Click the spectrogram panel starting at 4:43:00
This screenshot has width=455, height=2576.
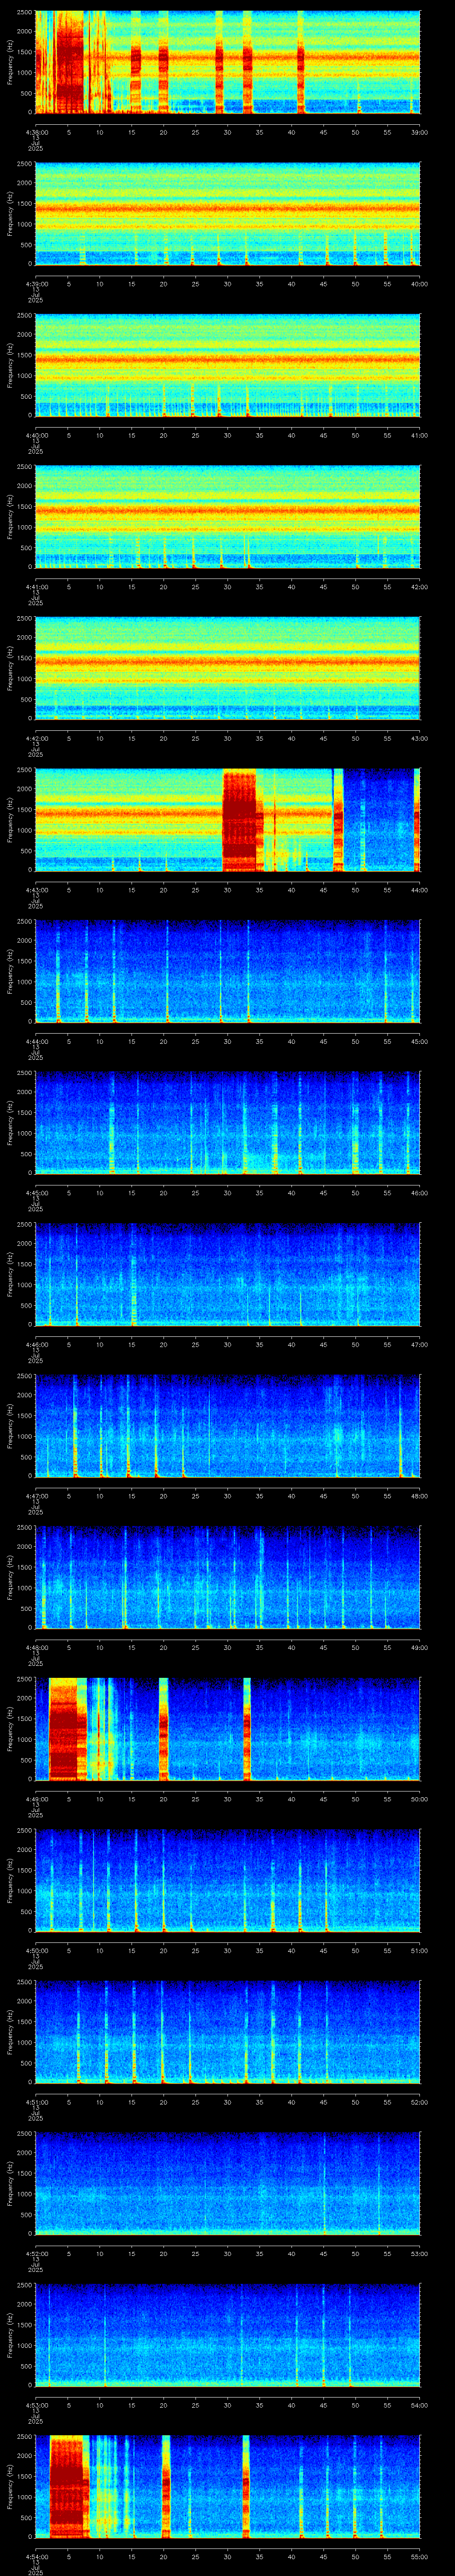pos(228,820)
